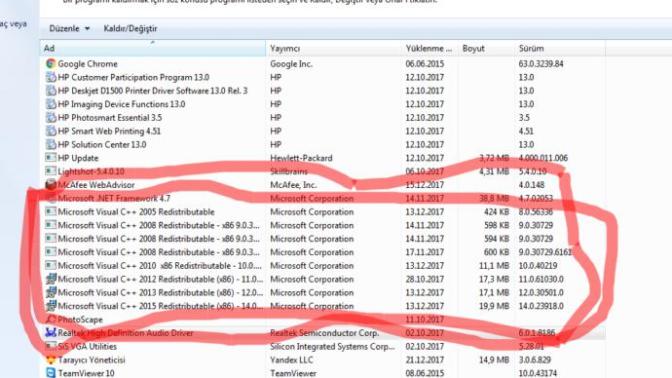
Task: Click Visual C++ 2005 Redistributable icon
Action: (51, 212)
